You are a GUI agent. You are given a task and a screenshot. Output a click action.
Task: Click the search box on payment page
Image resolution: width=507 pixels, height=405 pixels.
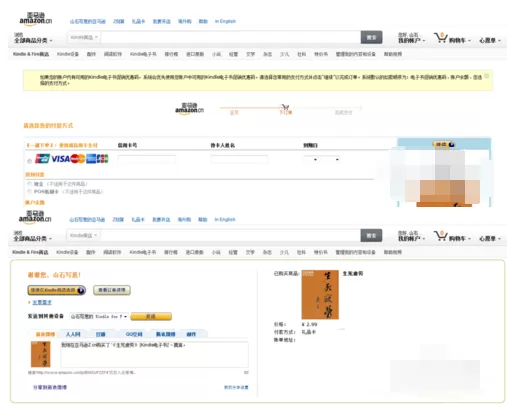231,37
